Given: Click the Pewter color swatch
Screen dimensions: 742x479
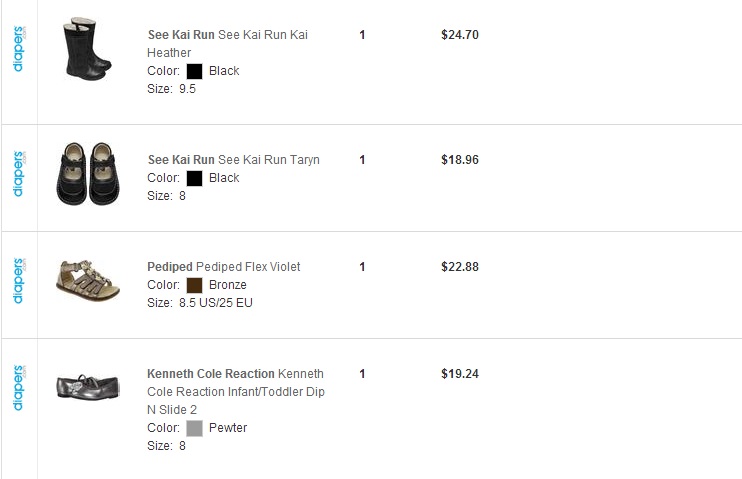Looking at the screenshot, I should pos(194,428).
